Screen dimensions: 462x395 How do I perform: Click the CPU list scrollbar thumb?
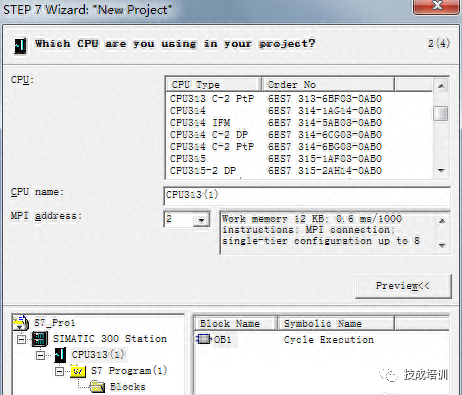441,113
